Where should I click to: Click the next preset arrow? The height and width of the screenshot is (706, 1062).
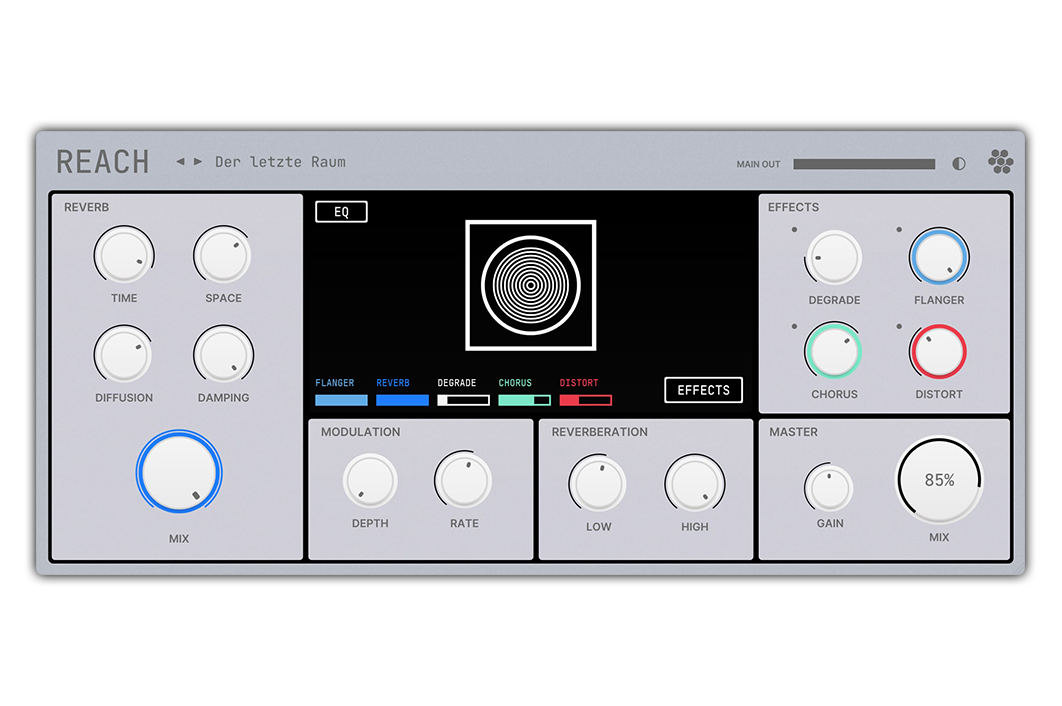198,161
